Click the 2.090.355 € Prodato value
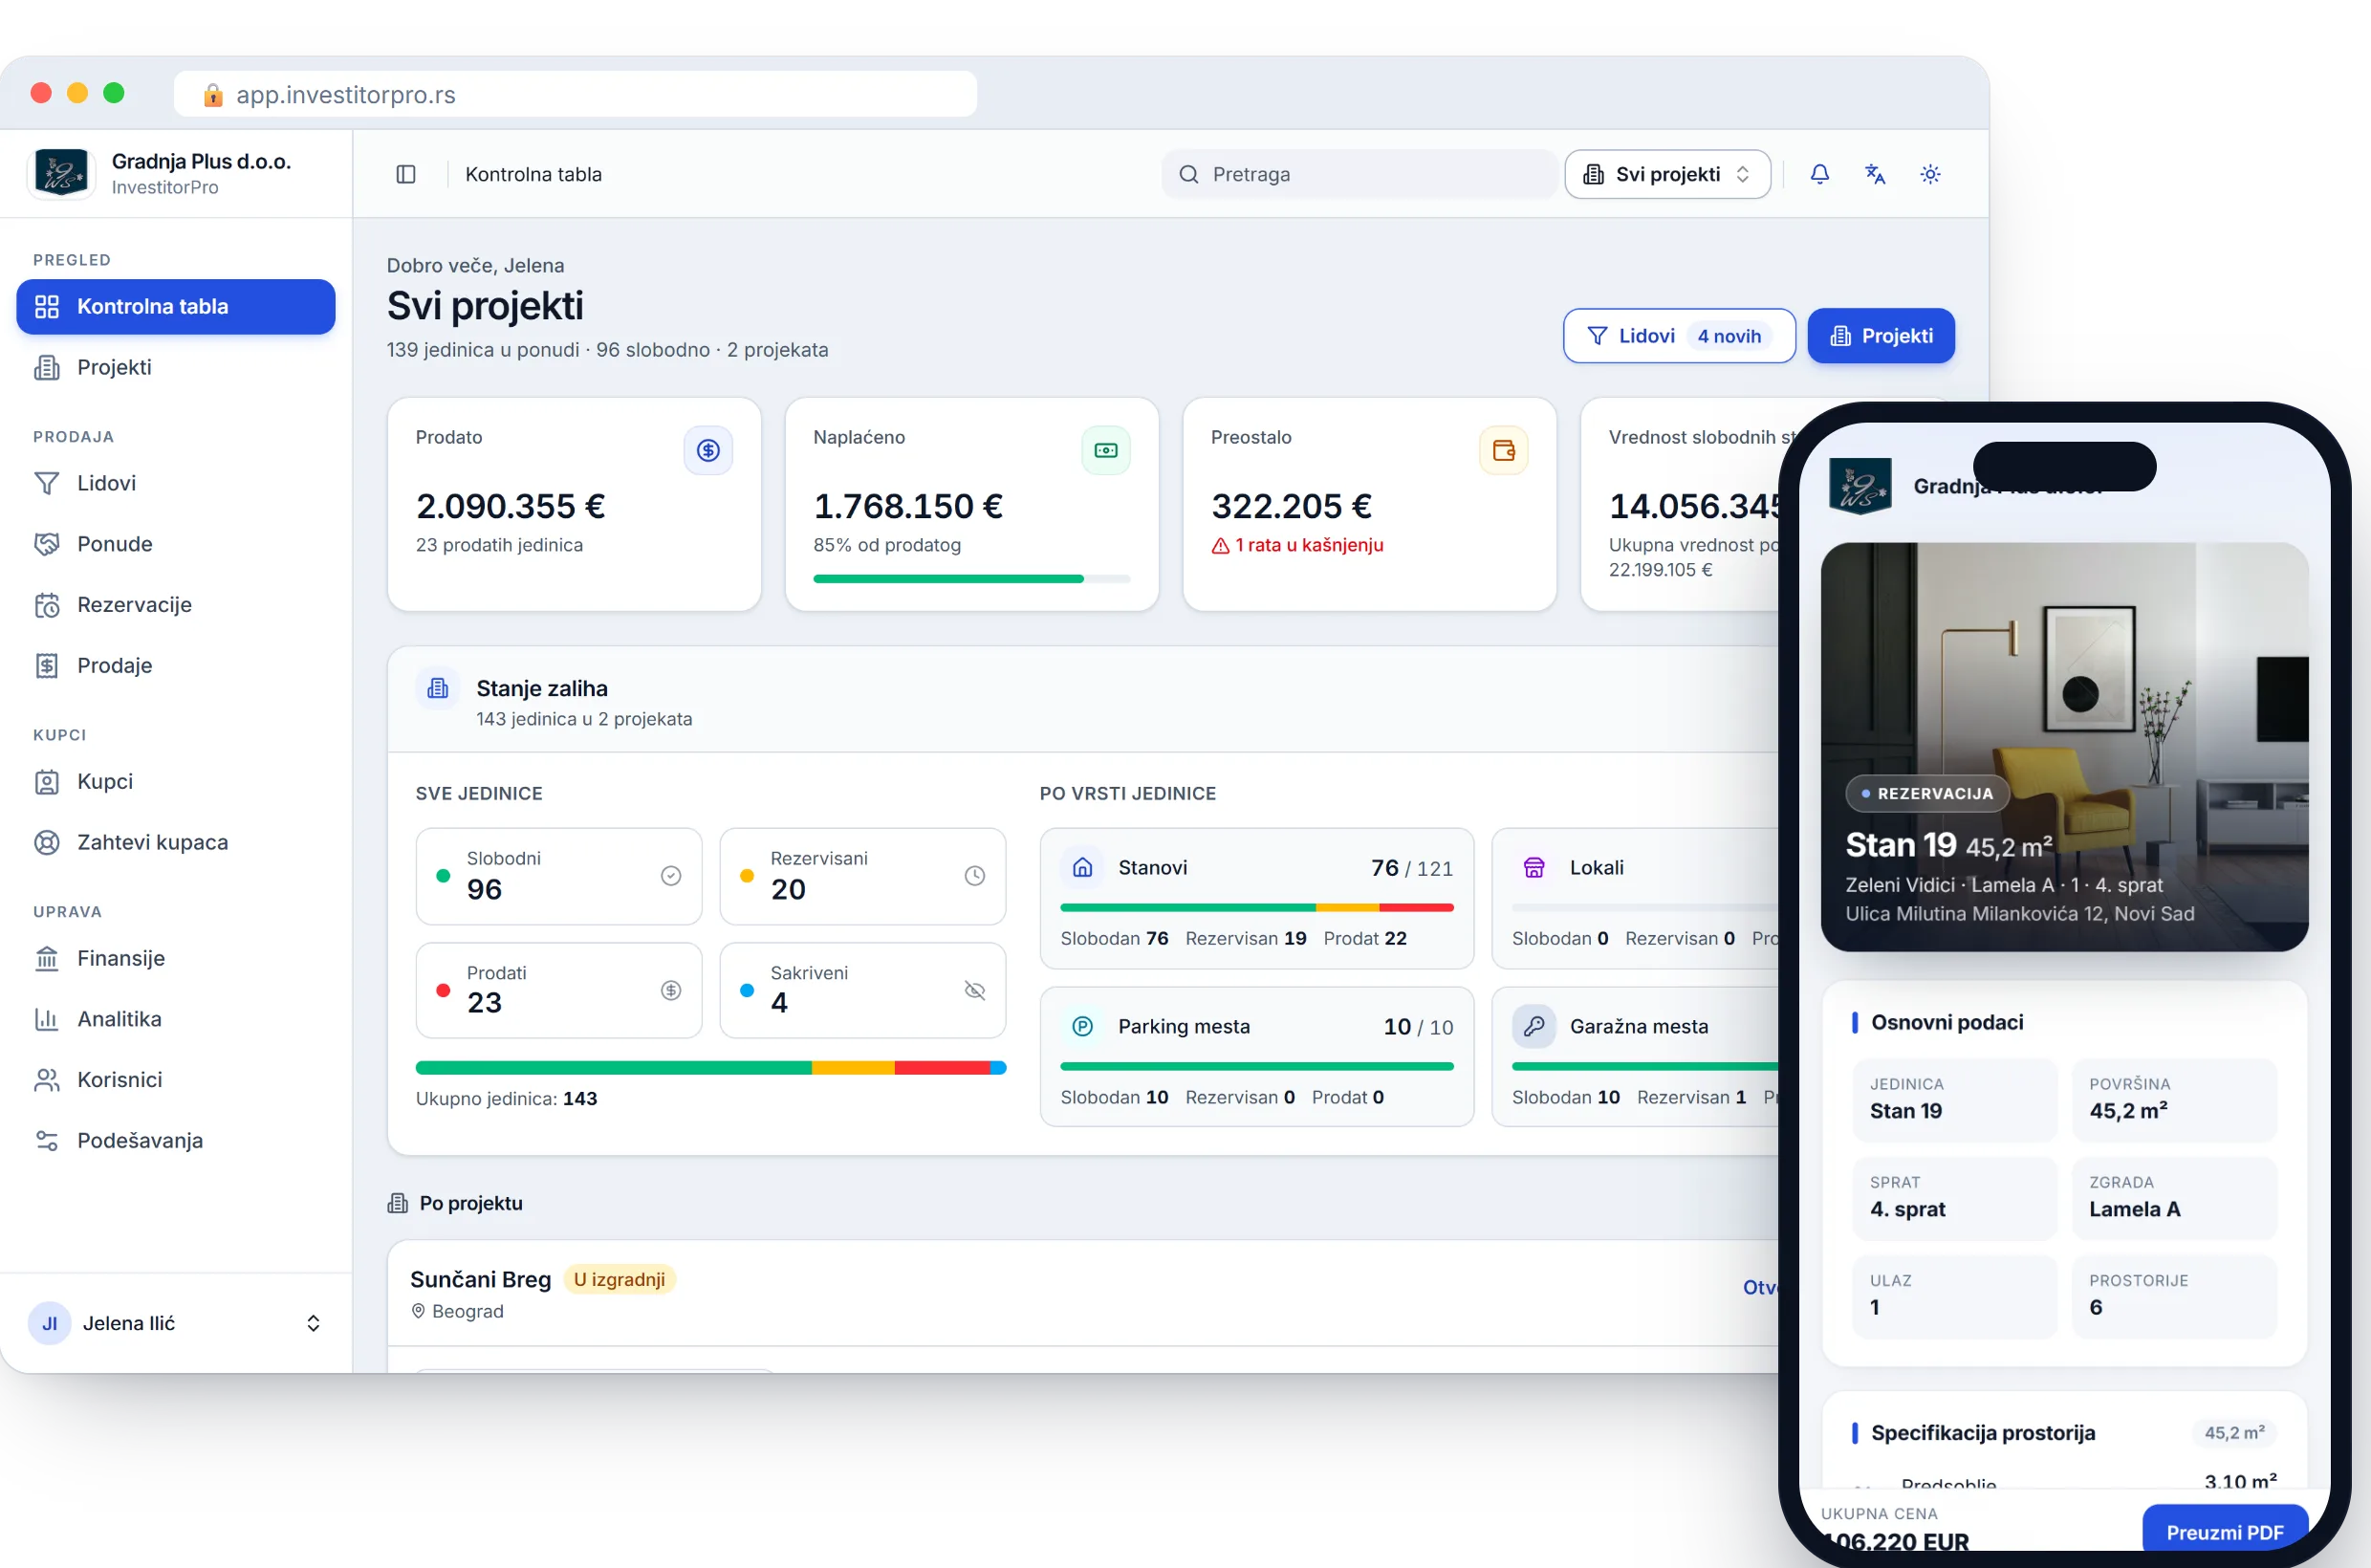The height and width of the screenshot is (1568, 2371). 511,506
